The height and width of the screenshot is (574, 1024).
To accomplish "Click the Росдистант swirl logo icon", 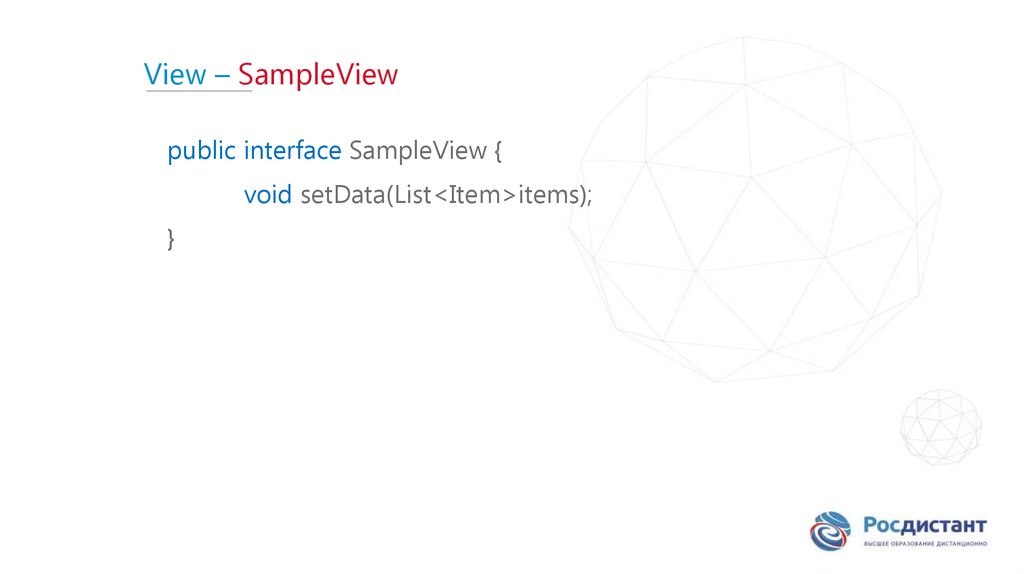I will point(830,530).
